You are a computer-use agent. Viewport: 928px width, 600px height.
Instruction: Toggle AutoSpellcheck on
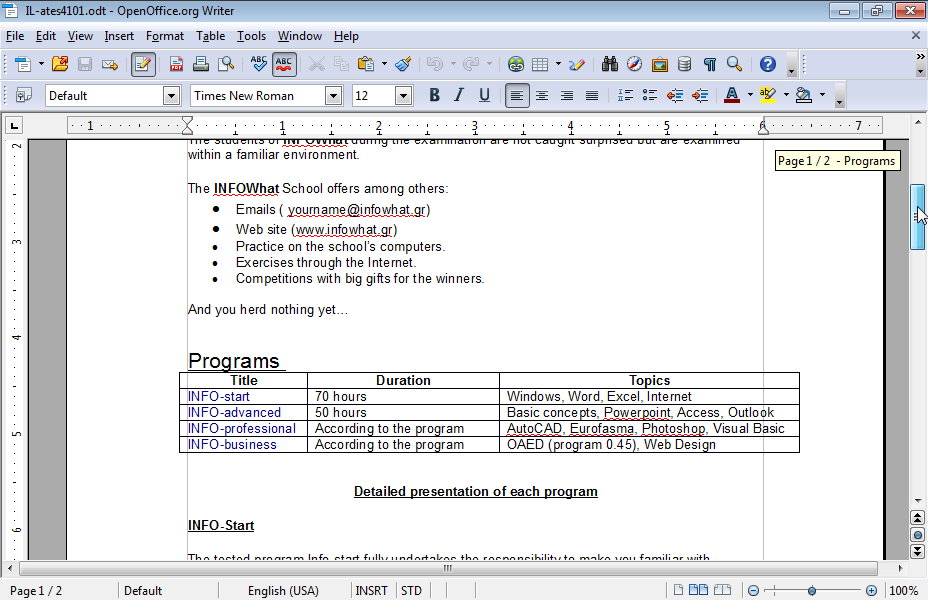[283, 64]
